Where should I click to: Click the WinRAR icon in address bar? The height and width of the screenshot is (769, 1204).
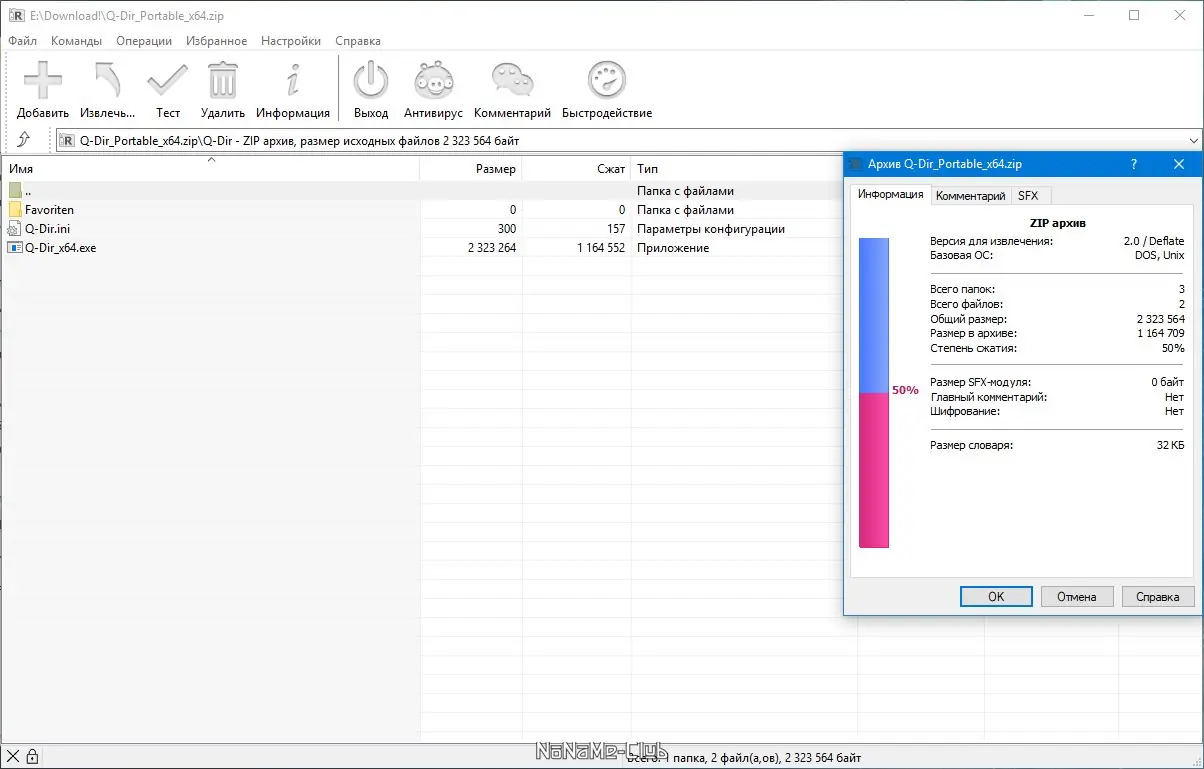(68, 141)
